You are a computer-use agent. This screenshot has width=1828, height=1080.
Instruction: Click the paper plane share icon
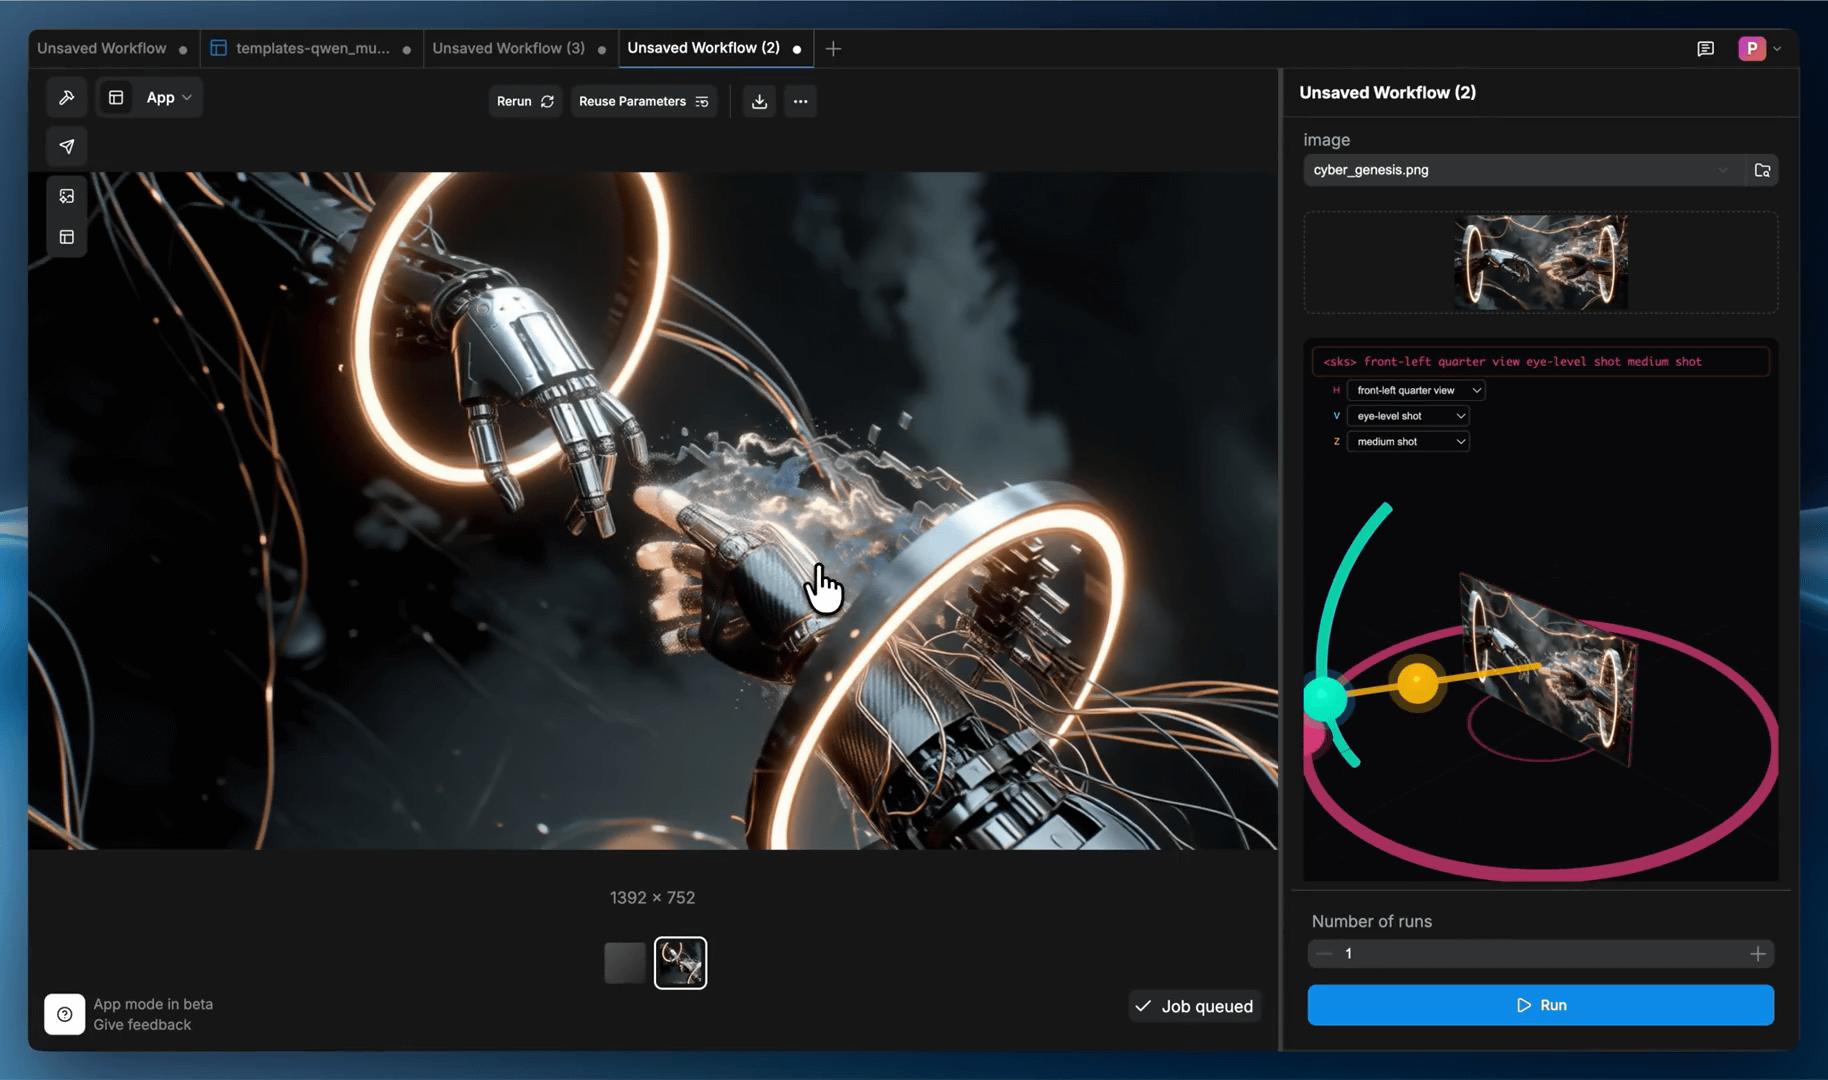[x=66, y=147]
